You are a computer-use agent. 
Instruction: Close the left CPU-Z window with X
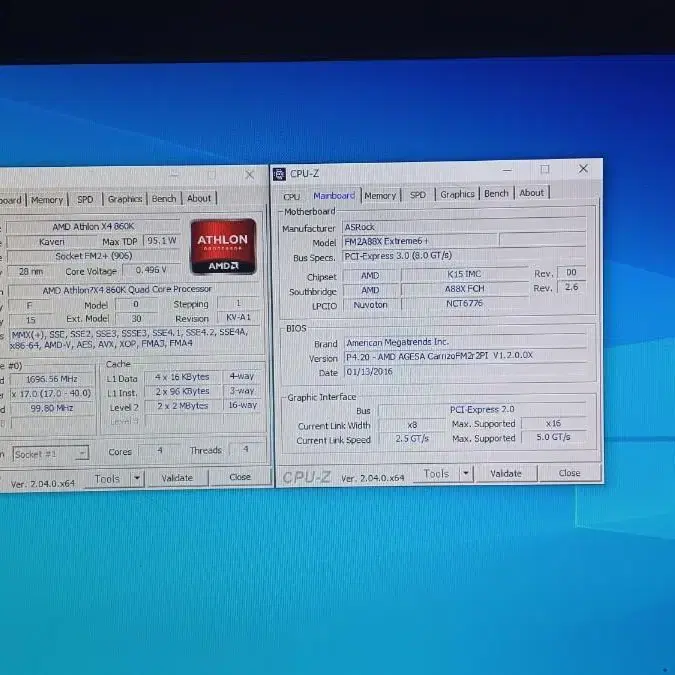point(250,174)
